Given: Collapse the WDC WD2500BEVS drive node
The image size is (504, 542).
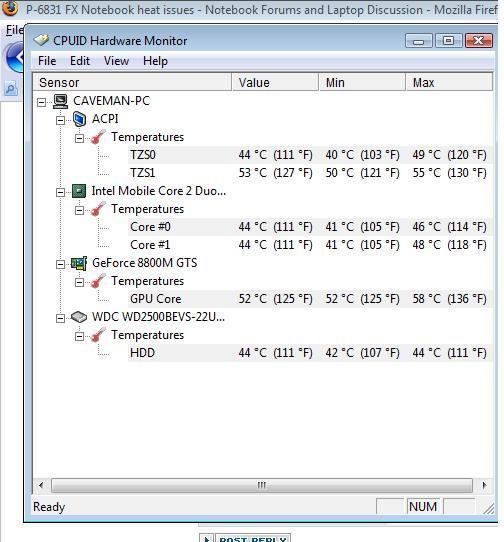Looking at the screenshot, I should pyautogui.click(x=60, y=318).
